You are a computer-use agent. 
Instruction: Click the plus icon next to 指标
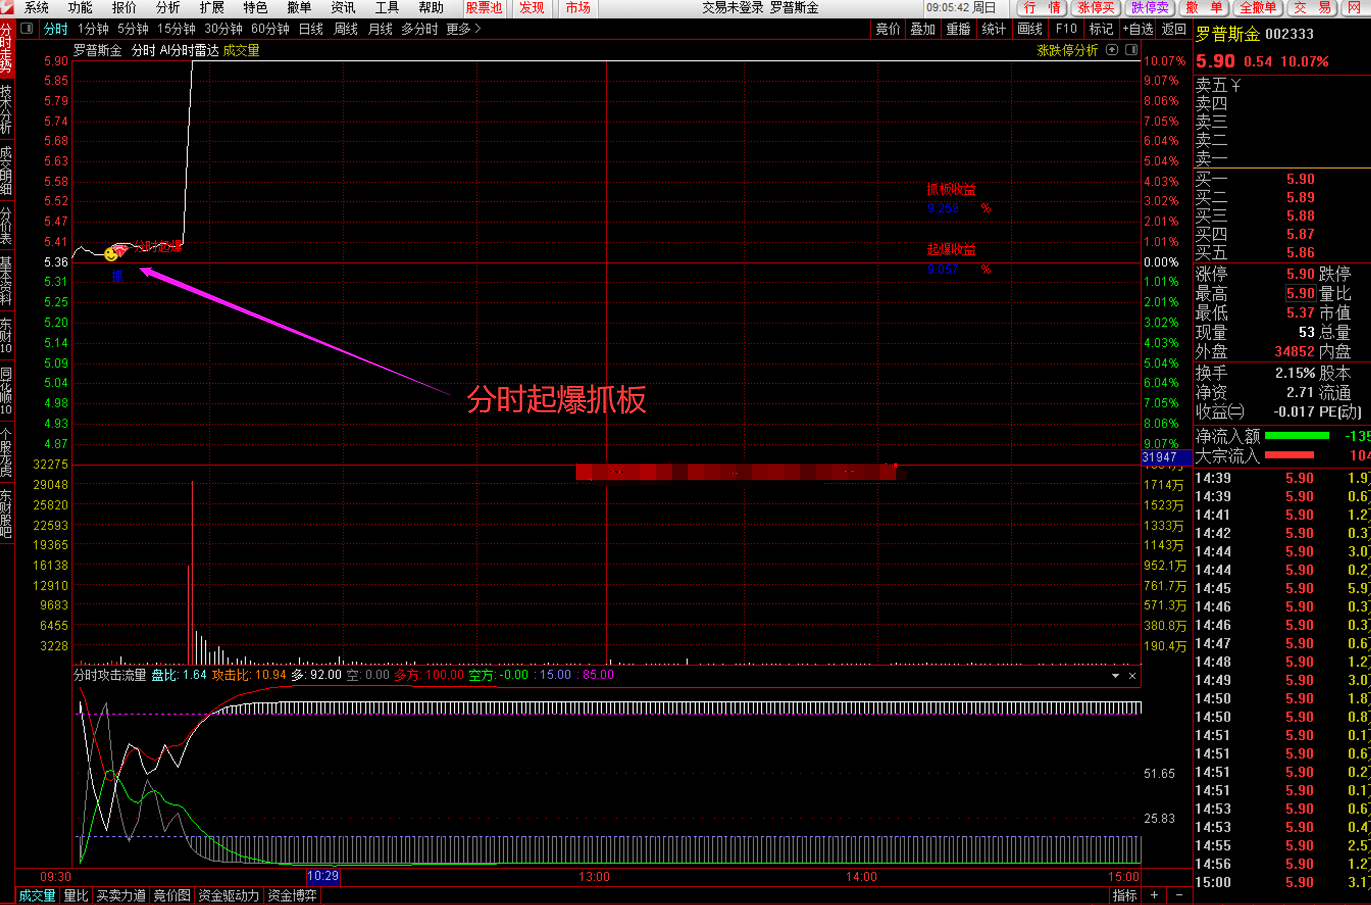[x=1154, y=895]
